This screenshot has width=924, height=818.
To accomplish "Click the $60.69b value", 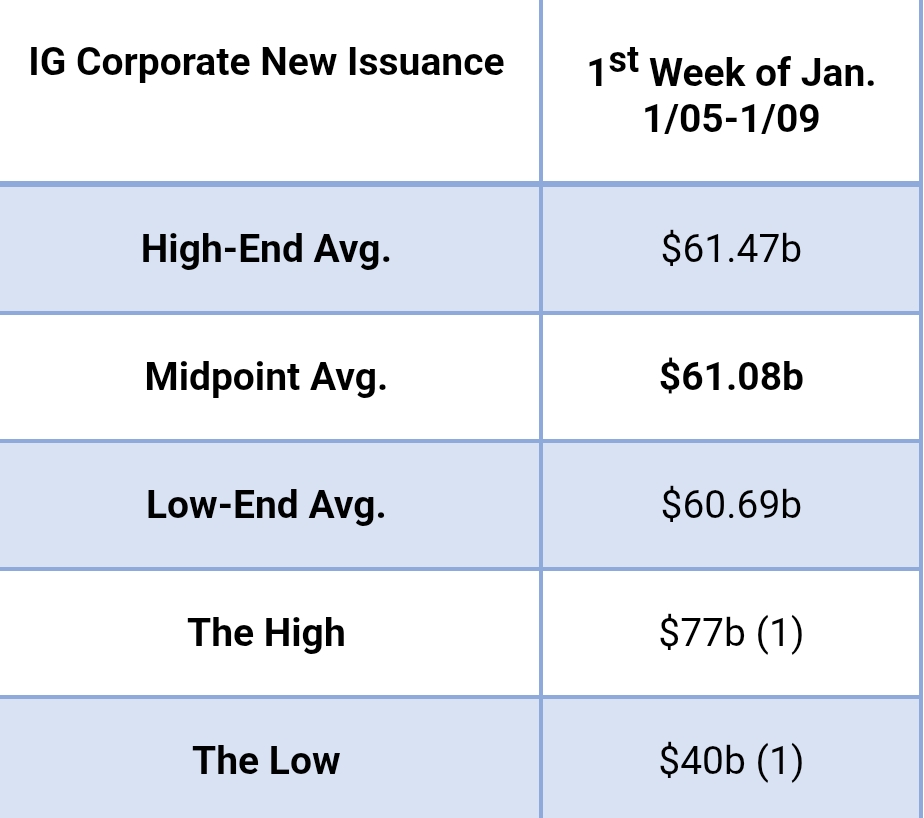I will [x=731, y=505].
